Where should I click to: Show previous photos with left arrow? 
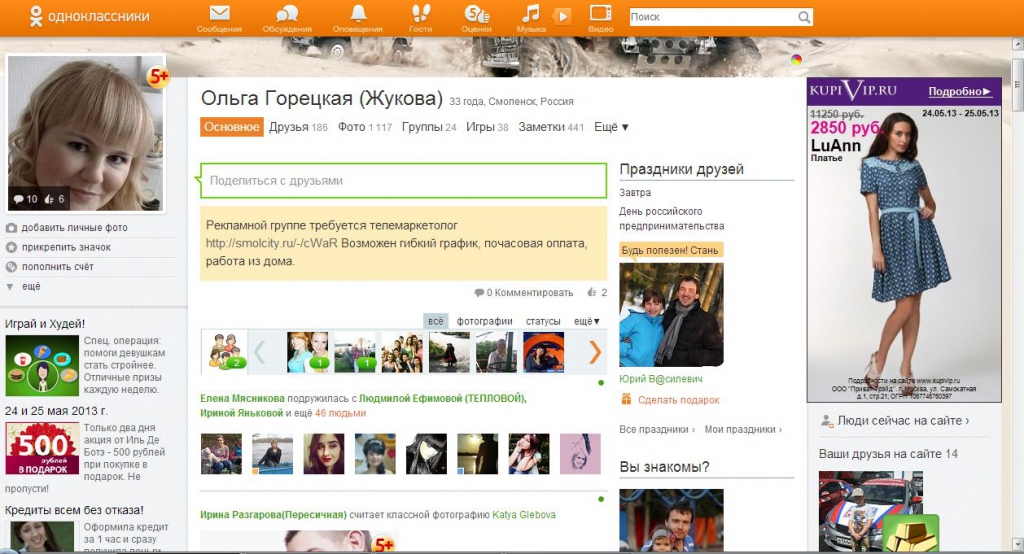click(x=259, y=352)
